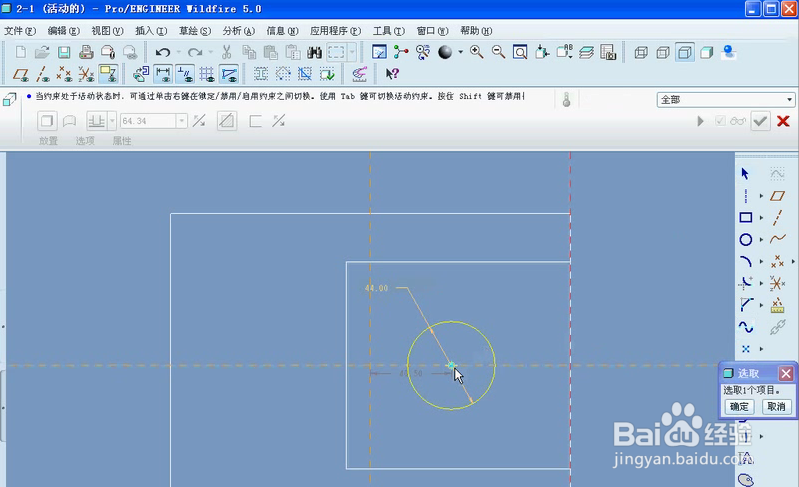The width and height of the screenshot is (799, 487).
Task: Click the 64.34 depth input field
Action: tap(148, 121)
